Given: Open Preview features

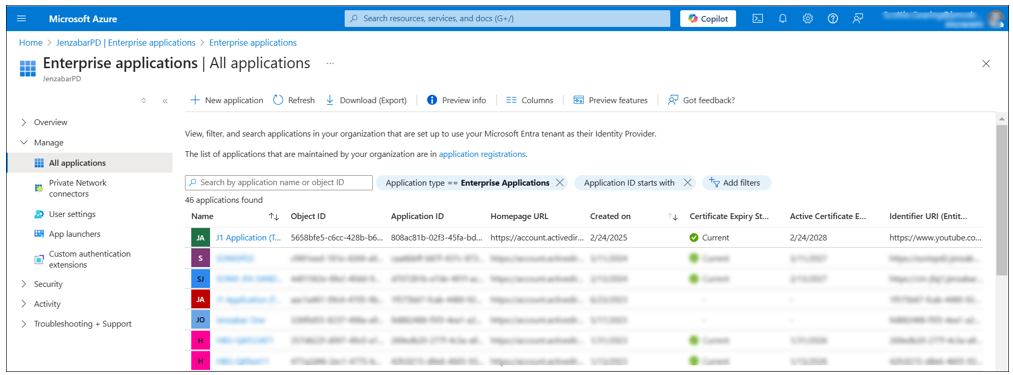Looking at the screenshot, I should (x=611, y=100).
